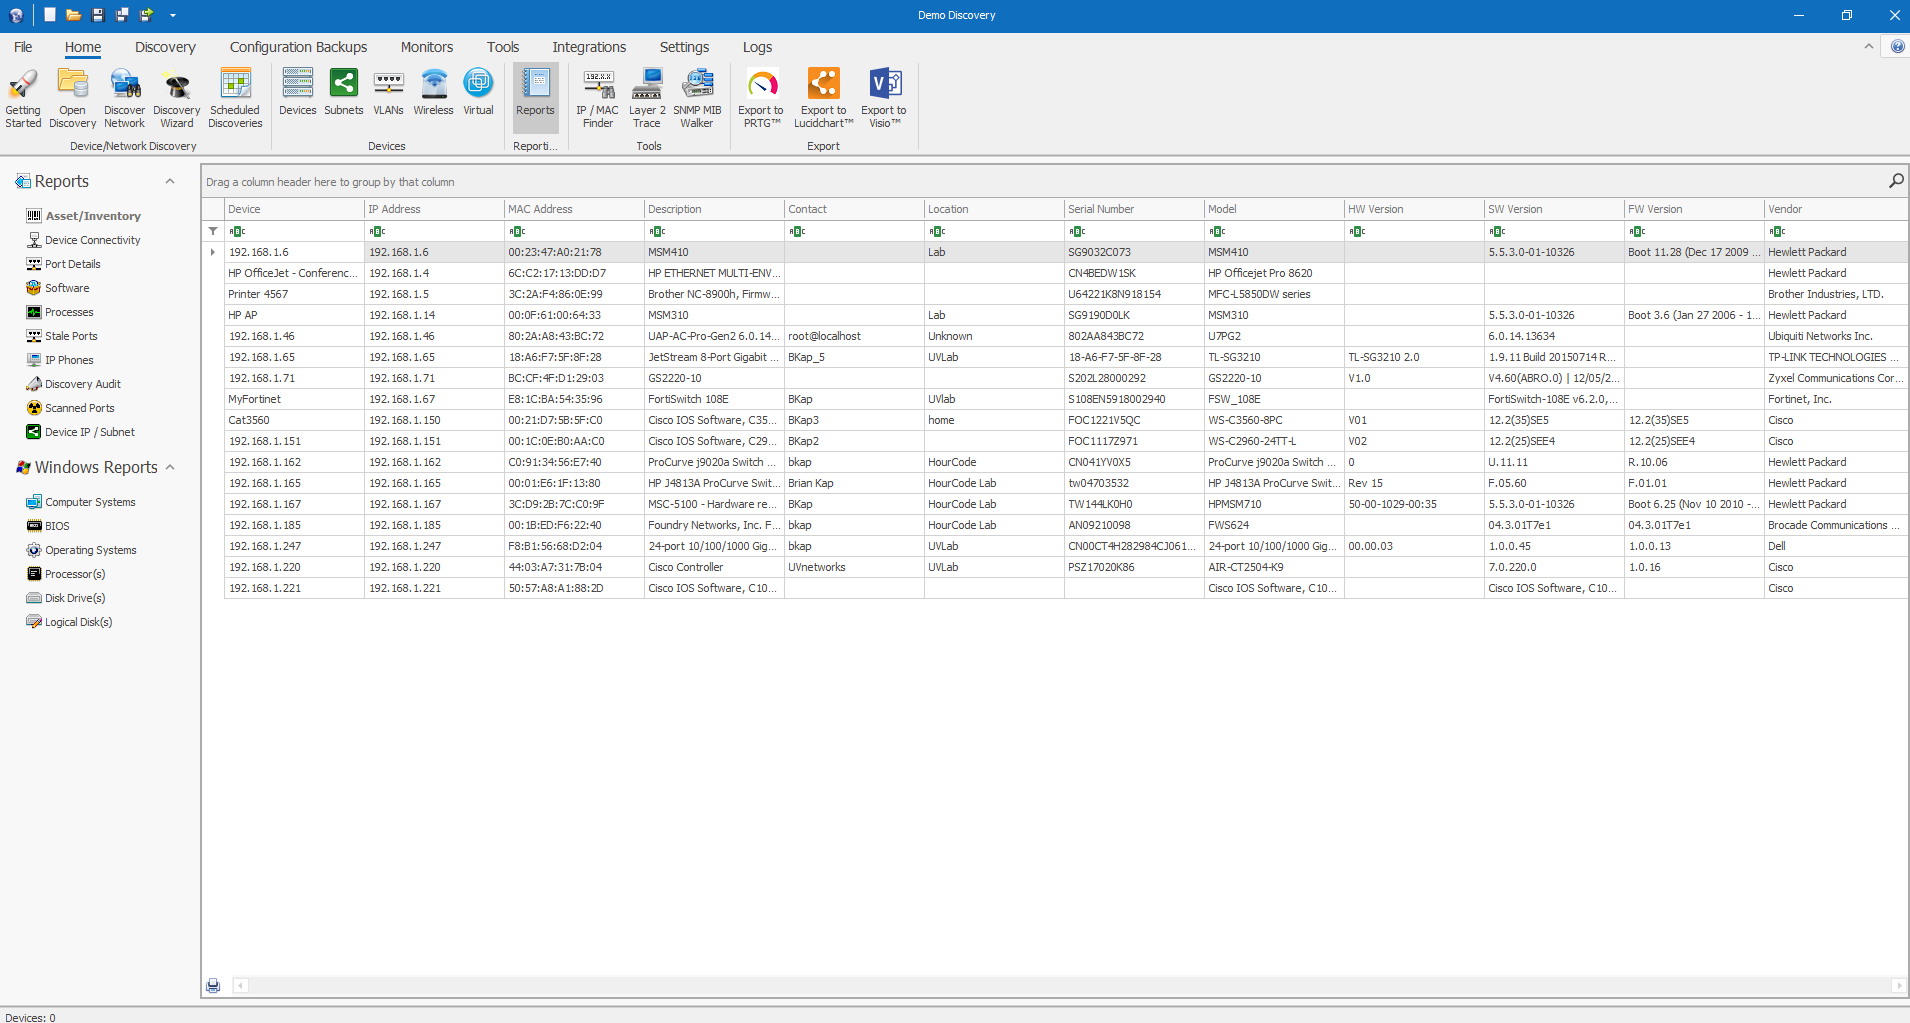Open the Location column filter operator

938,231
